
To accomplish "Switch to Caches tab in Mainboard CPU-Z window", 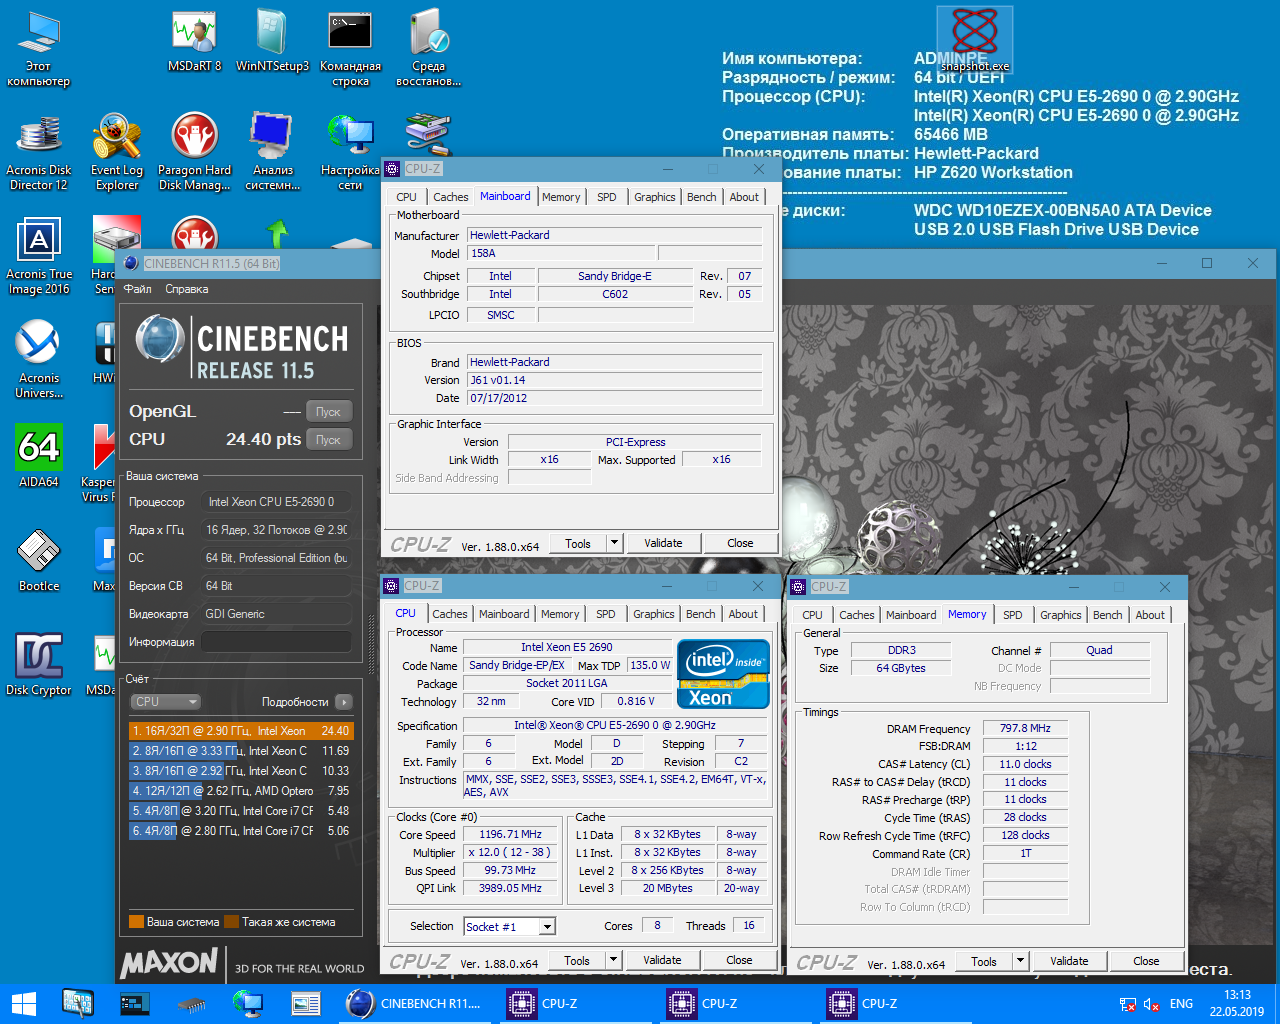I will tap(450, 197).
